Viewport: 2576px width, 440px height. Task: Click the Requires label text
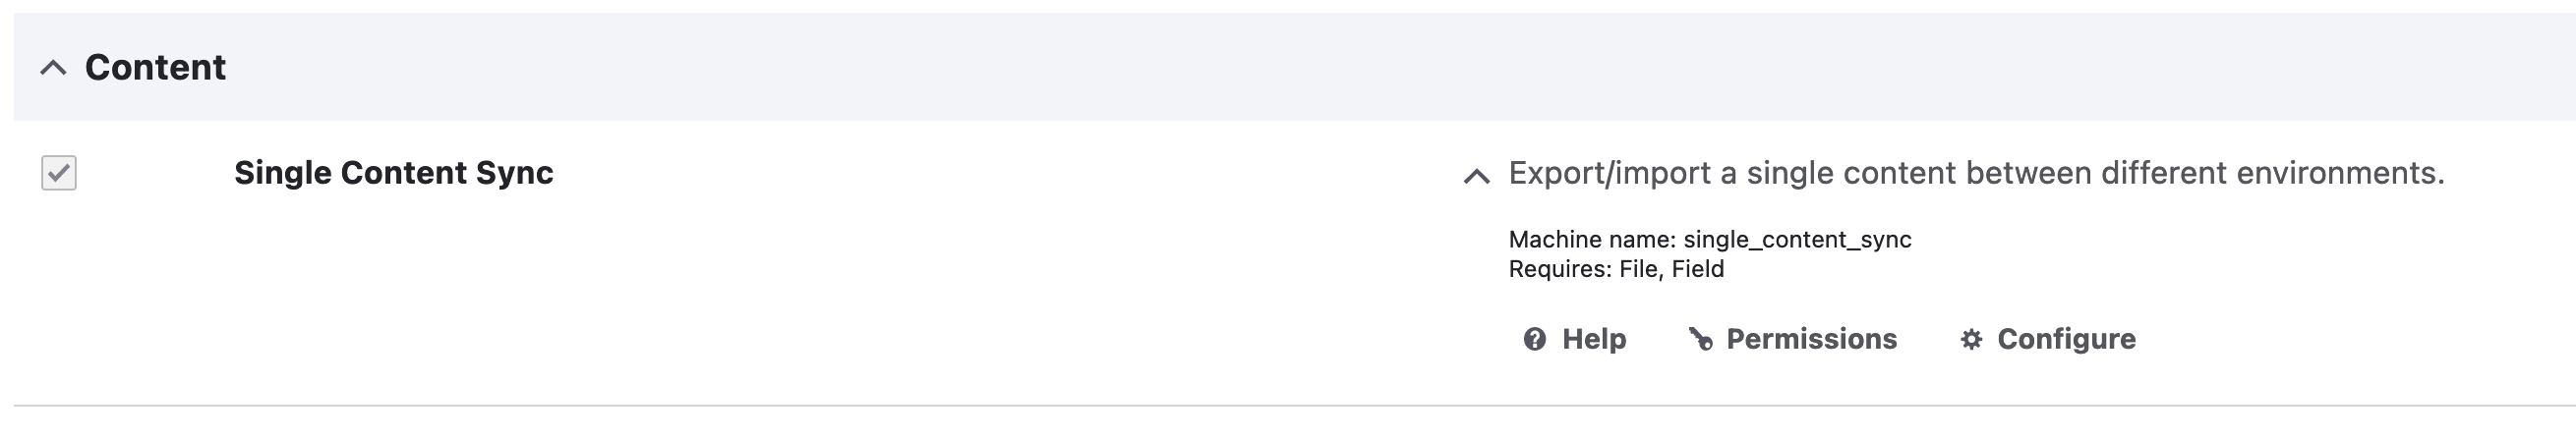[x=1559, y=269]
